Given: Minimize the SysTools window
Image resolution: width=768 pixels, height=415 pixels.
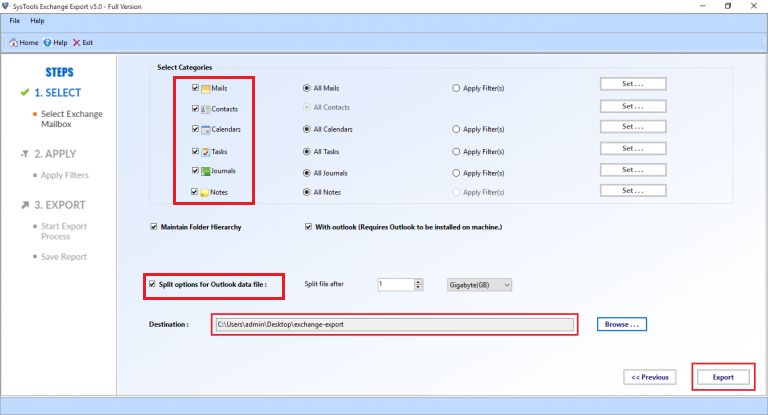Looking at the screenshot, I should pyautogui.click(x=703, y=6).
